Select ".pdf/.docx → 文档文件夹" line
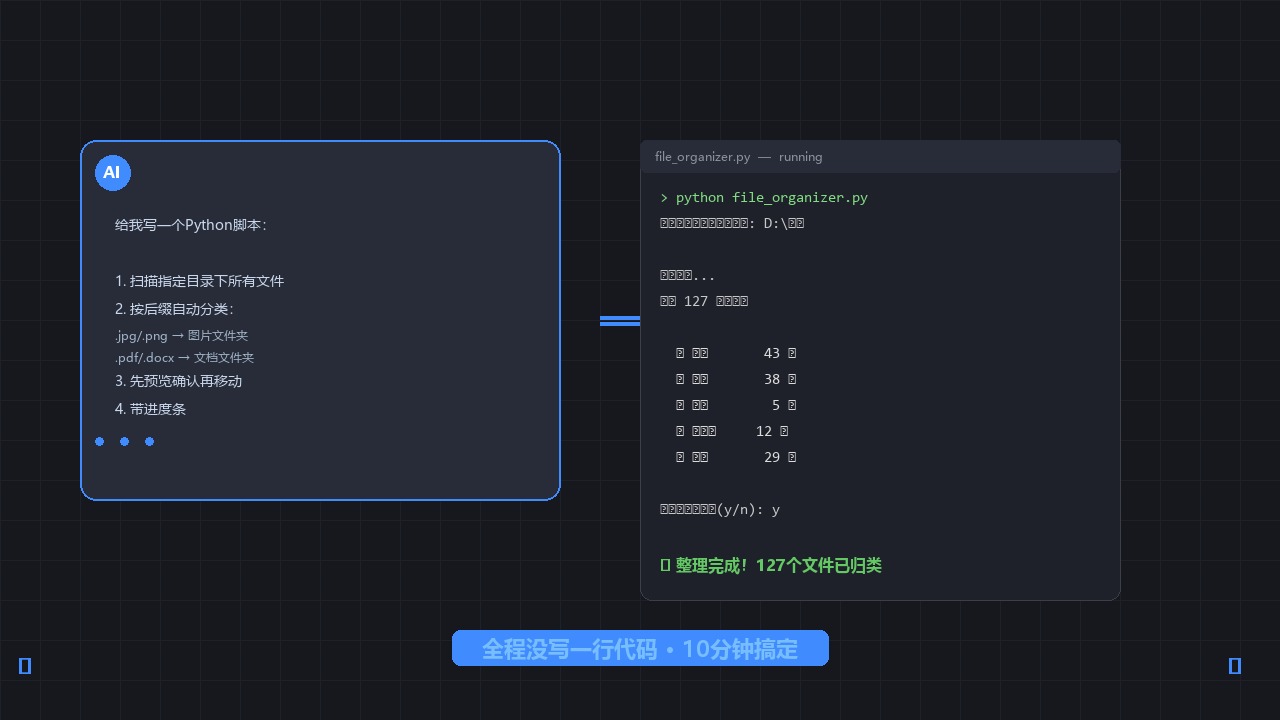This screenshot has height=720, width=1280. 184,358
